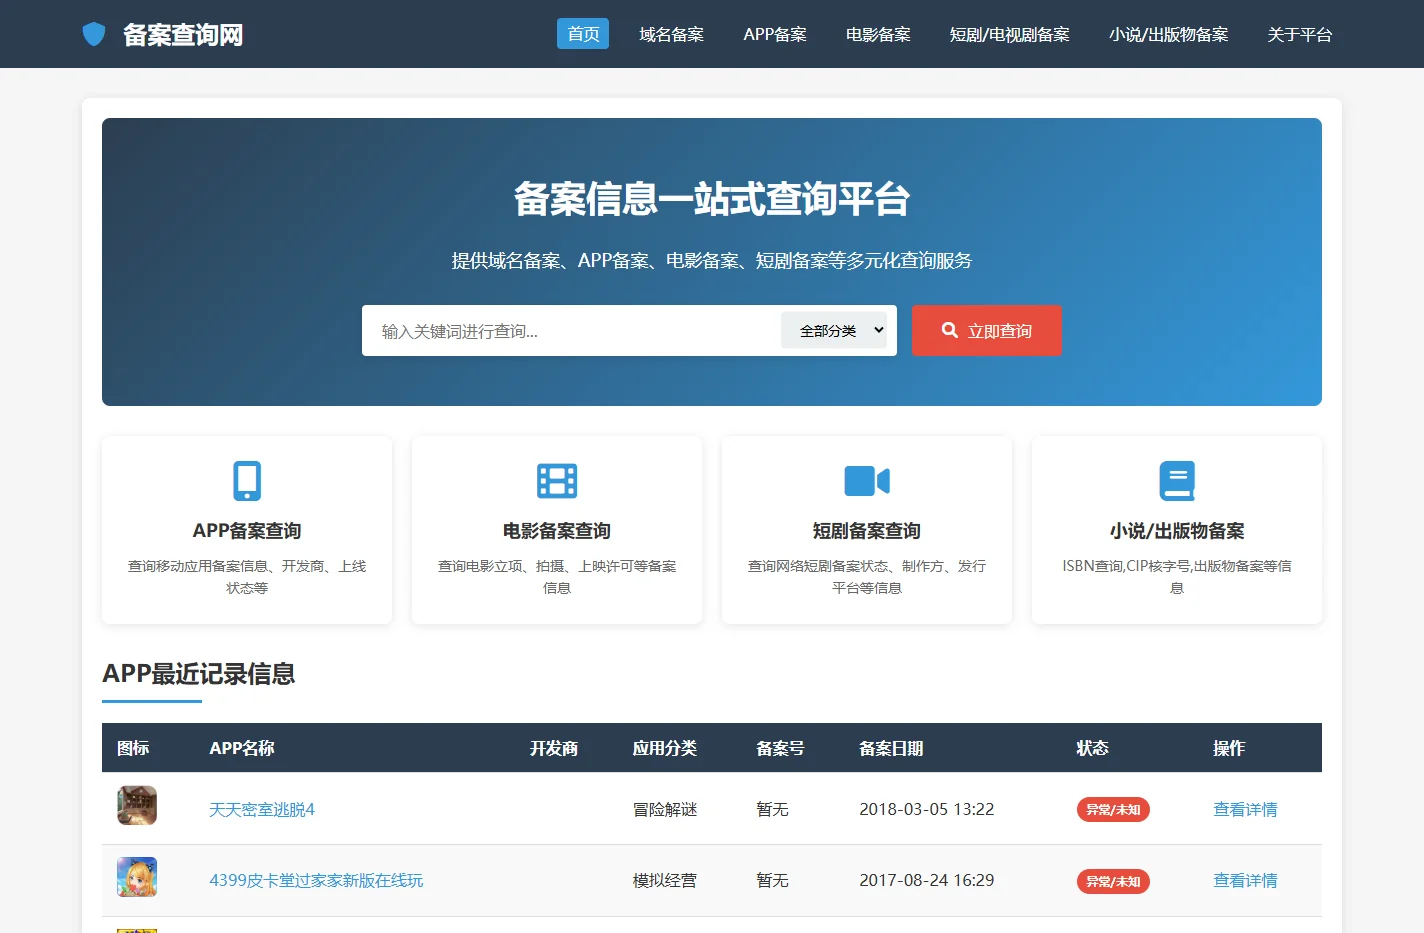
Task: Click 查看详情 for 天天密室逃脱4
Action: pos(1245,810)
